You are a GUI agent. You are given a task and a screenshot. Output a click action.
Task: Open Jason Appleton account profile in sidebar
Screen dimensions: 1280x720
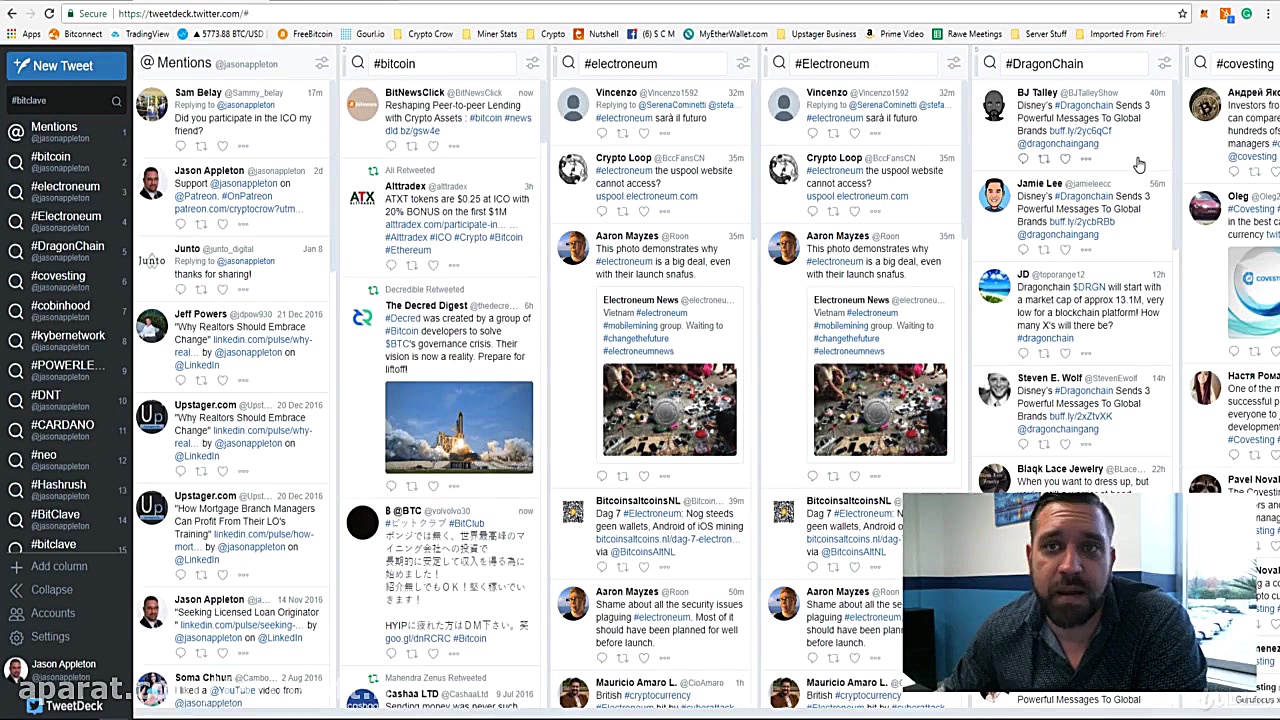[52, 669]
